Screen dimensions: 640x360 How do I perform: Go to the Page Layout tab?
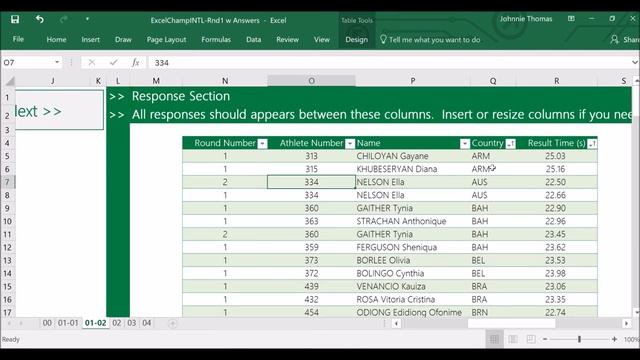tap(167, 40)
